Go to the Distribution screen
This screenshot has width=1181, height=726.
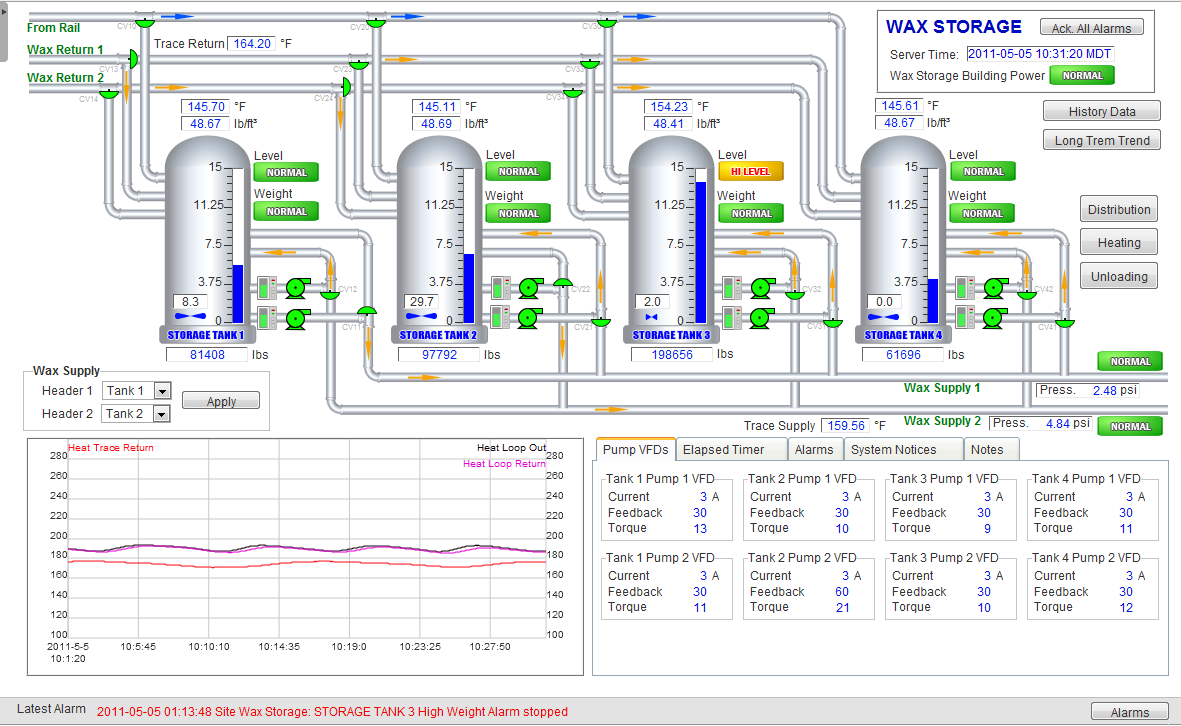click(1118, 209)
